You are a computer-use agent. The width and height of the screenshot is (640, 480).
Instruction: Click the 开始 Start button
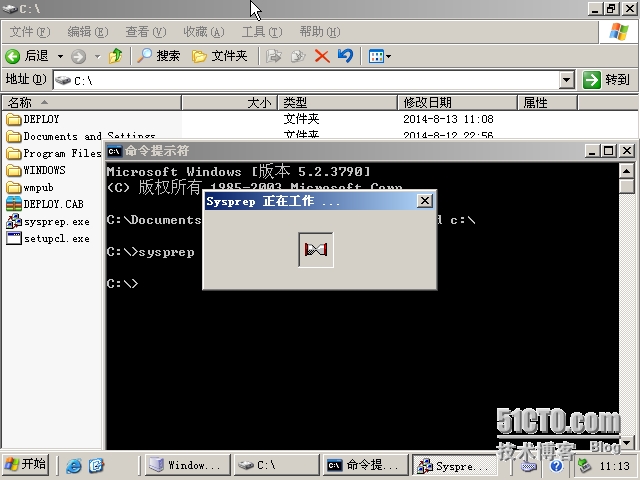[x=26, y=464]
